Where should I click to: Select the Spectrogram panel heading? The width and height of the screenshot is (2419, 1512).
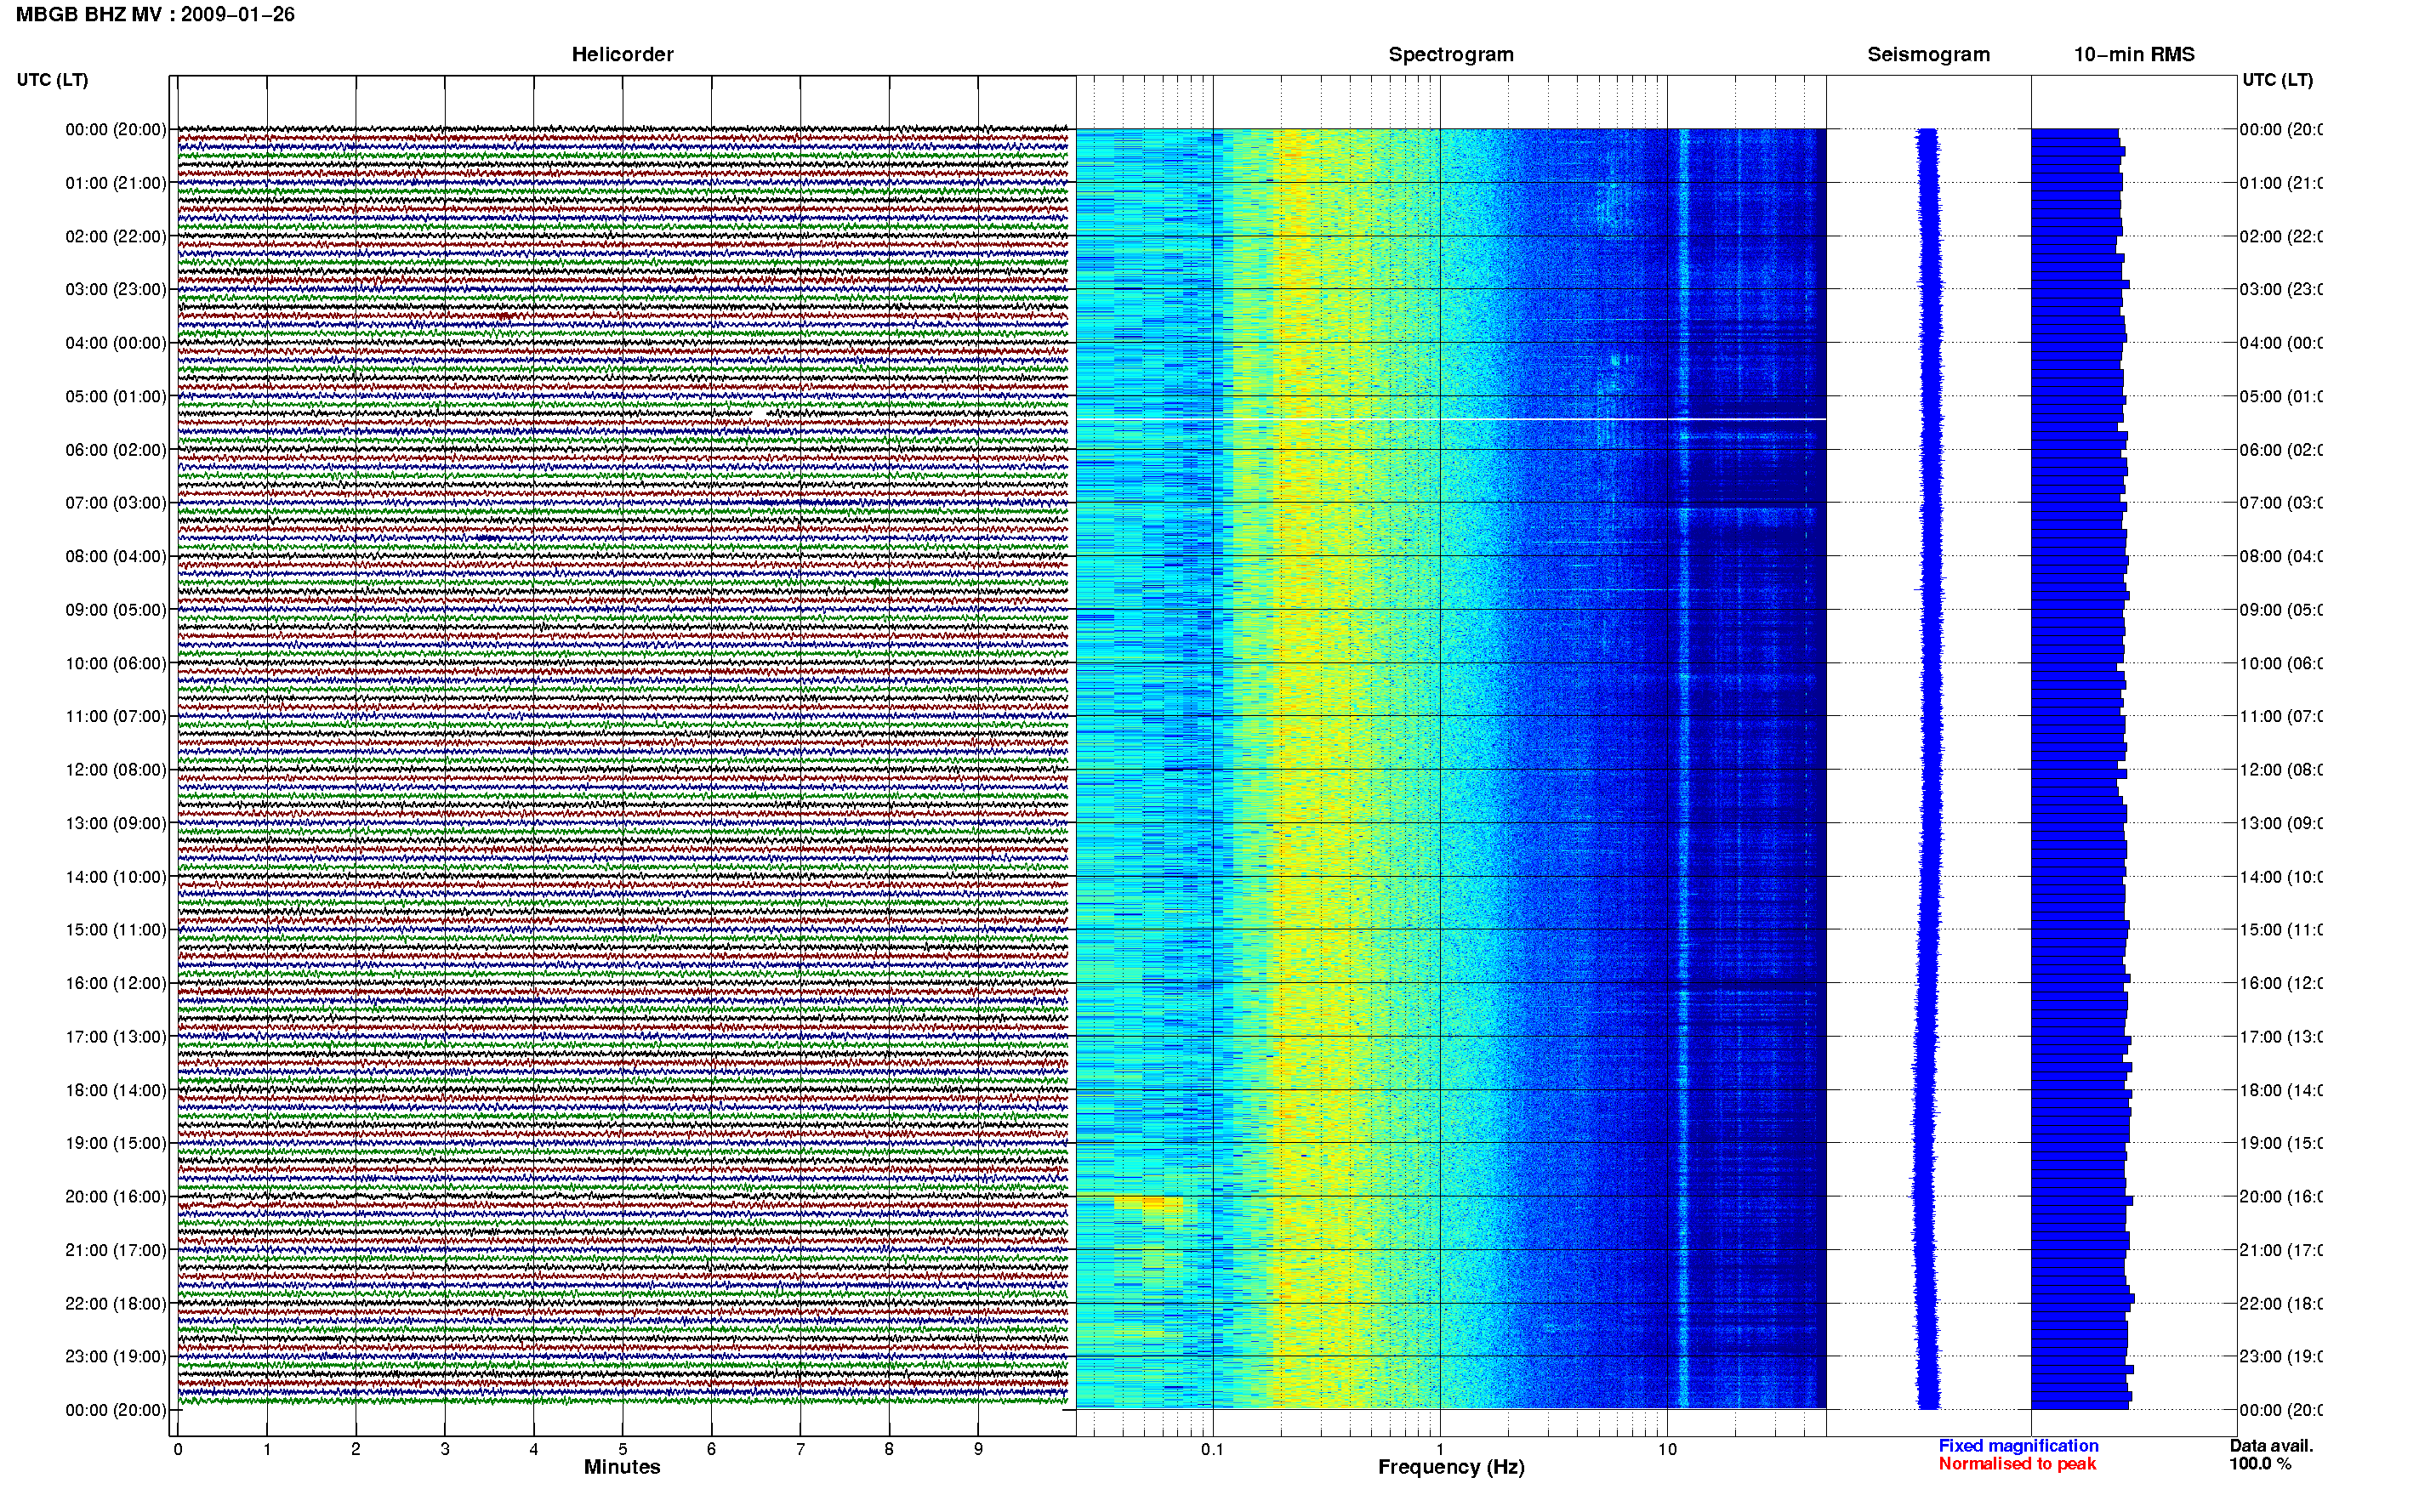[1451, 54]
